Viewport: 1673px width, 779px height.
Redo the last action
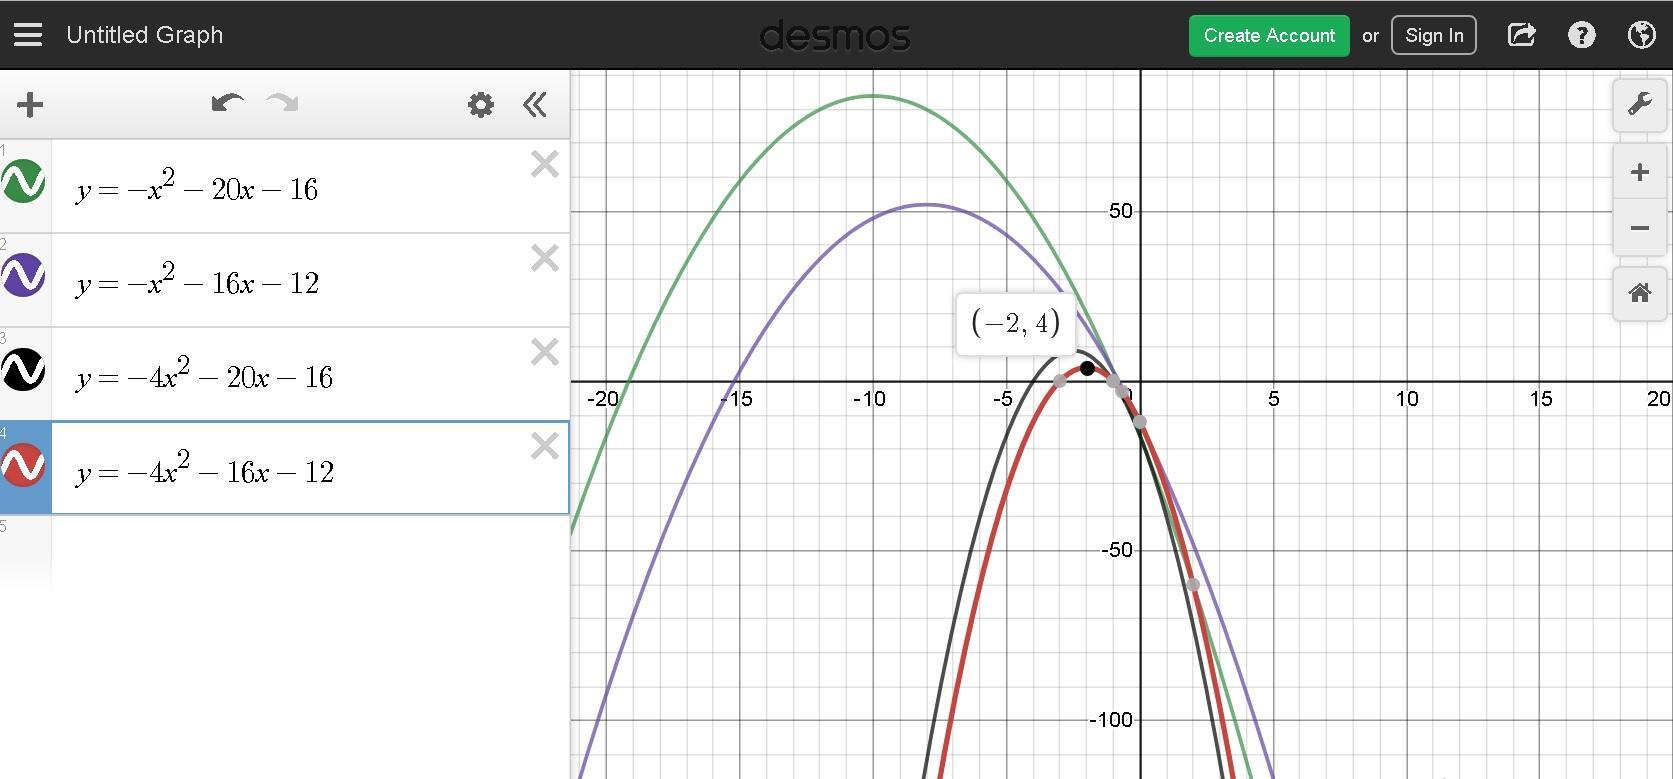pyautogui.click(x=283, y=103)
